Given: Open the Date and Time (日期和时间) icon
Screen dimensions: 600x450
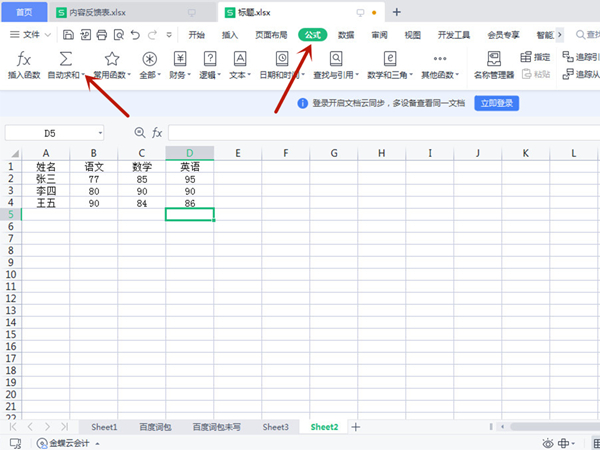Looking at the screenshot, I should 282,59.
